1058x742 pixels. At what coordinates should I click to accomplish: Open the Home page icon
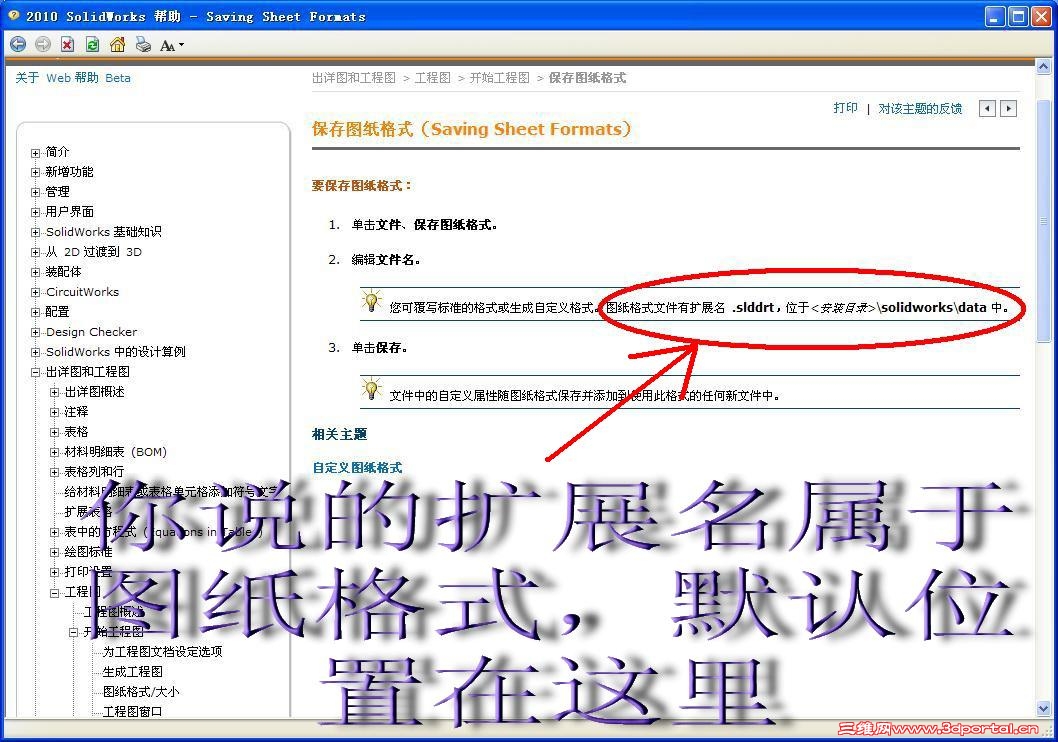click(117, 45)
